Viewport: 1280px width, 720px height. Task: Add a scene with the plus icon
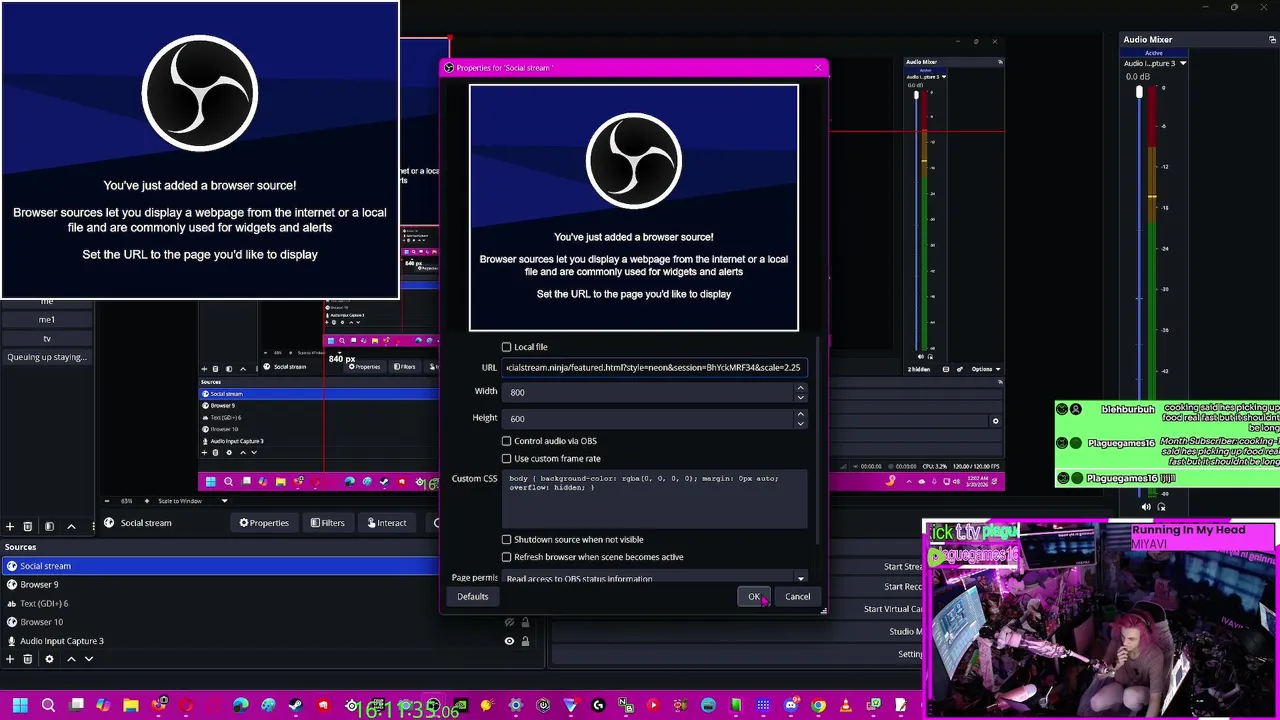click(x=10, y=526)
